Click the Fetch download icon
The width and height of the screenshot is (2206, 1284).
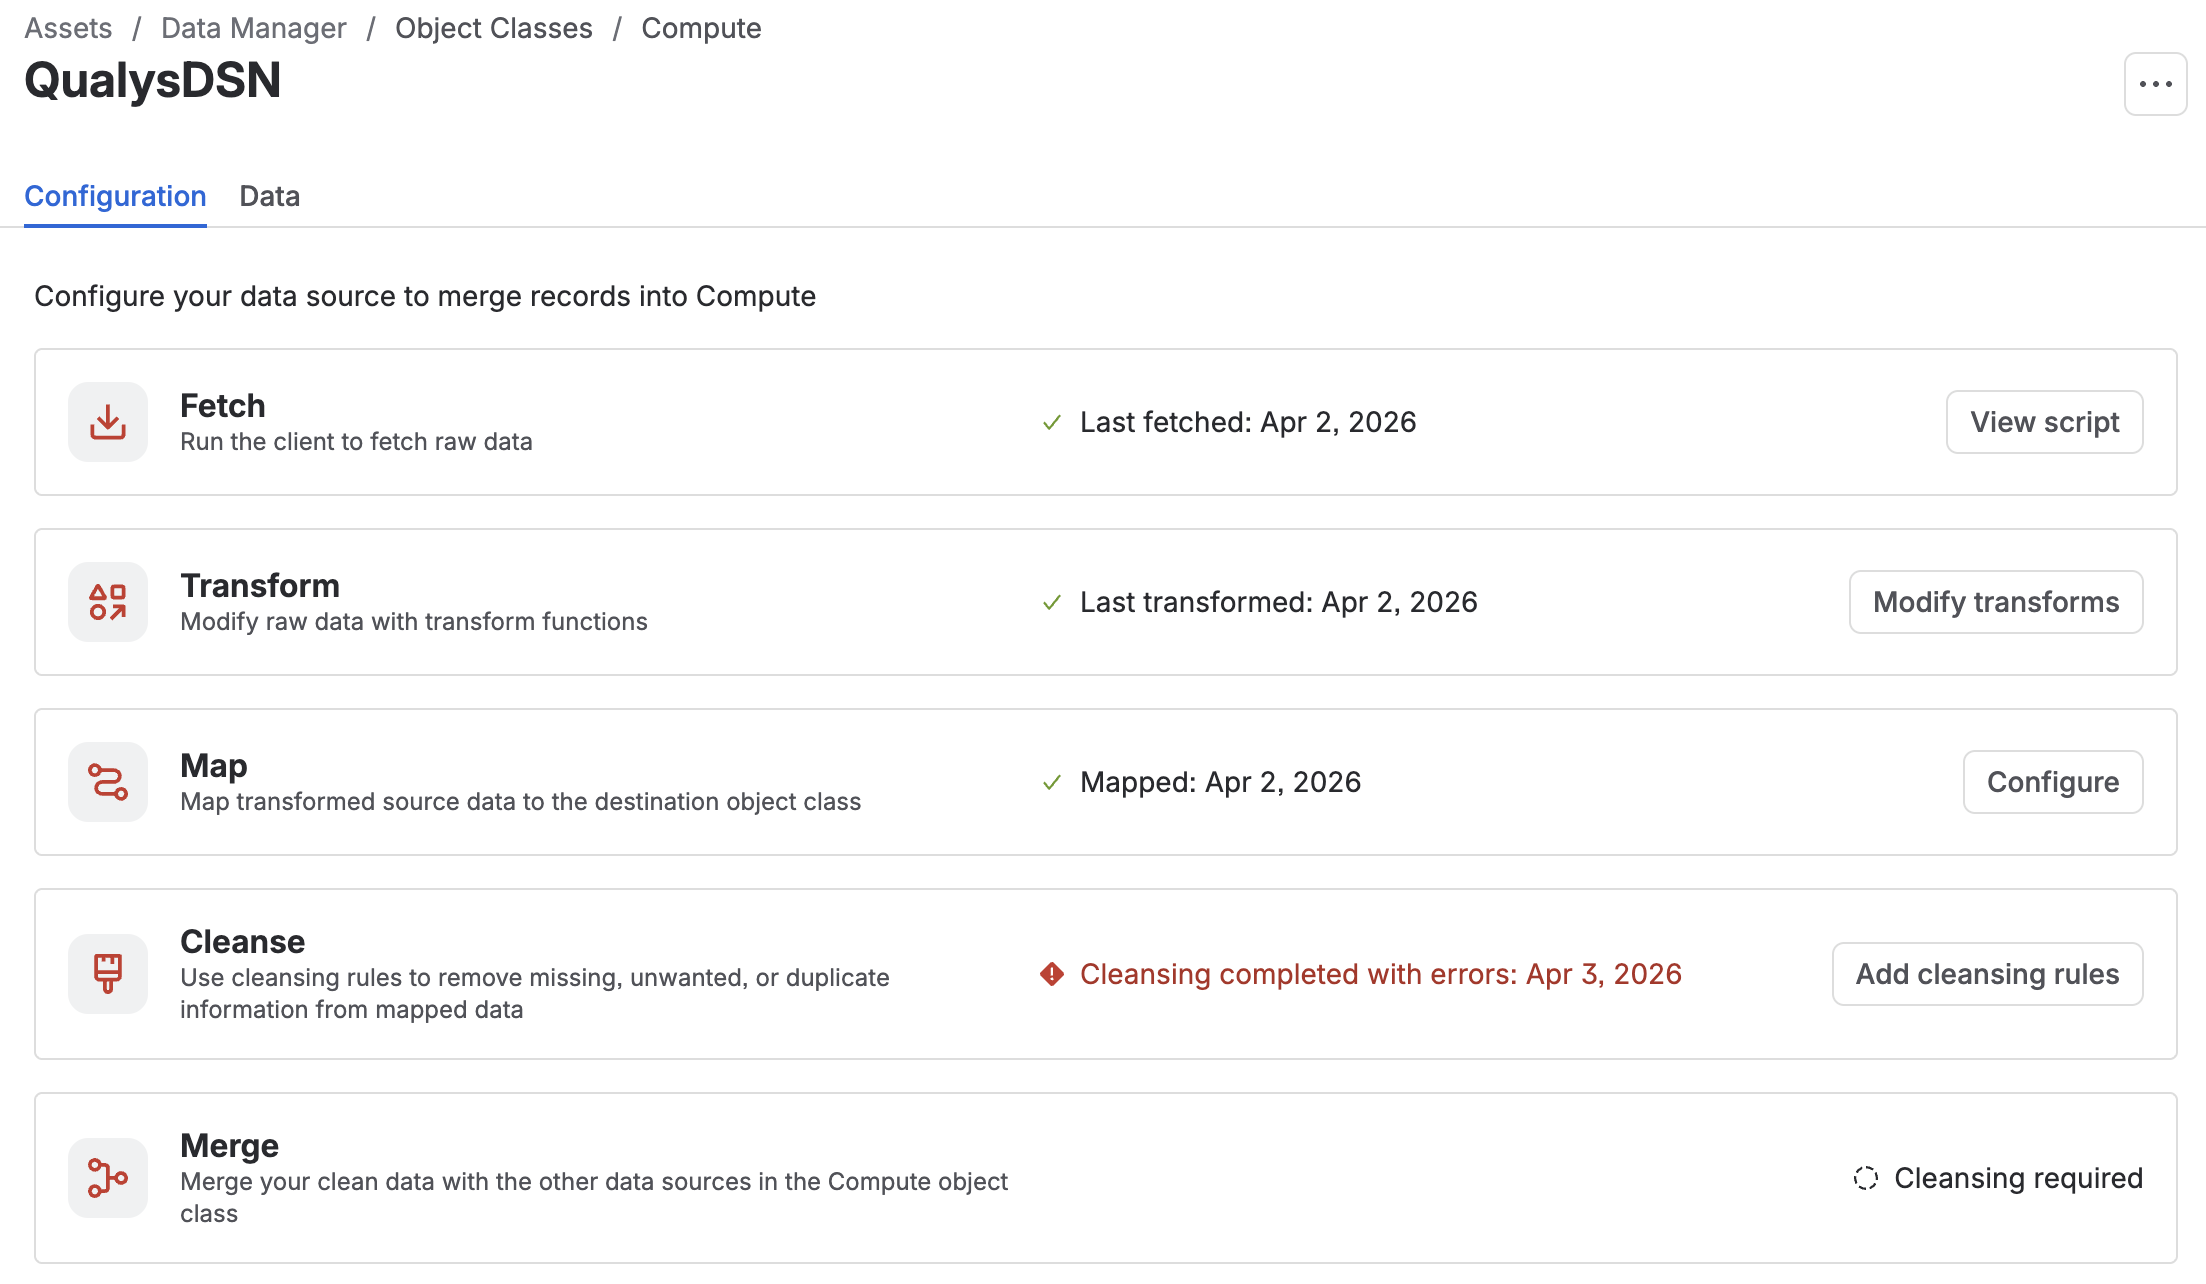point(108,422)
